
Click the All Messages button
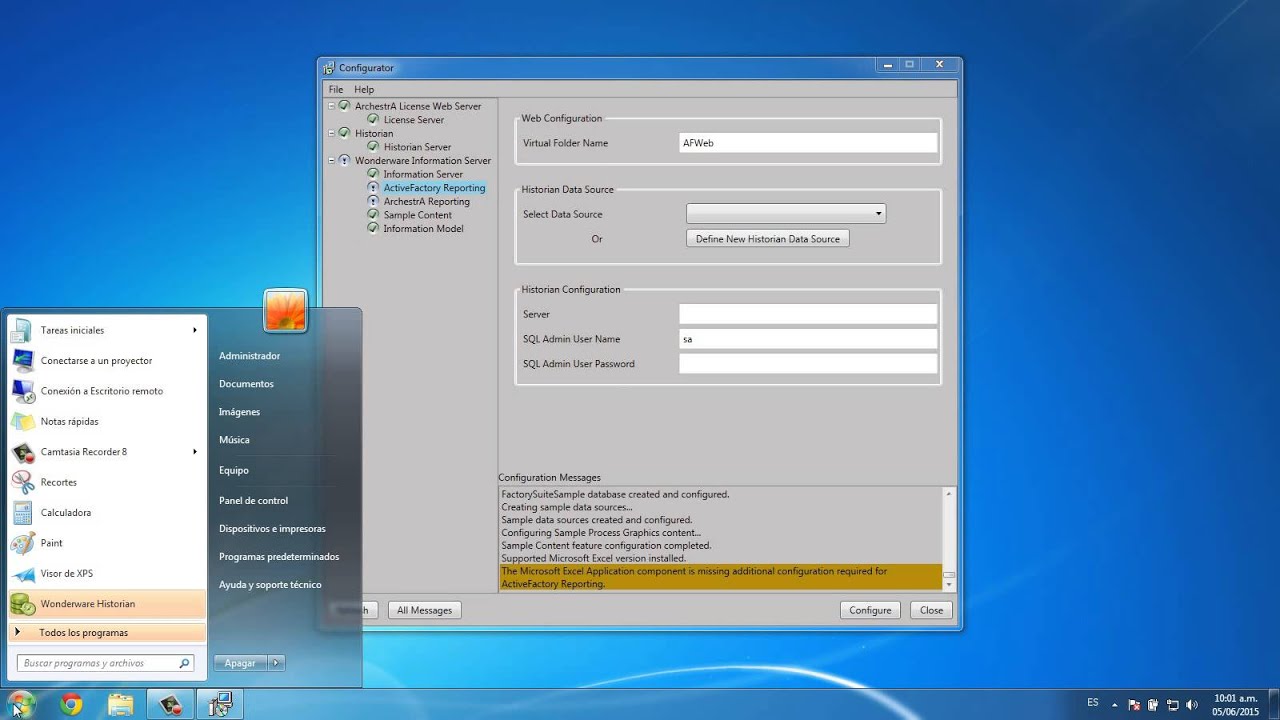click(424, 610)
